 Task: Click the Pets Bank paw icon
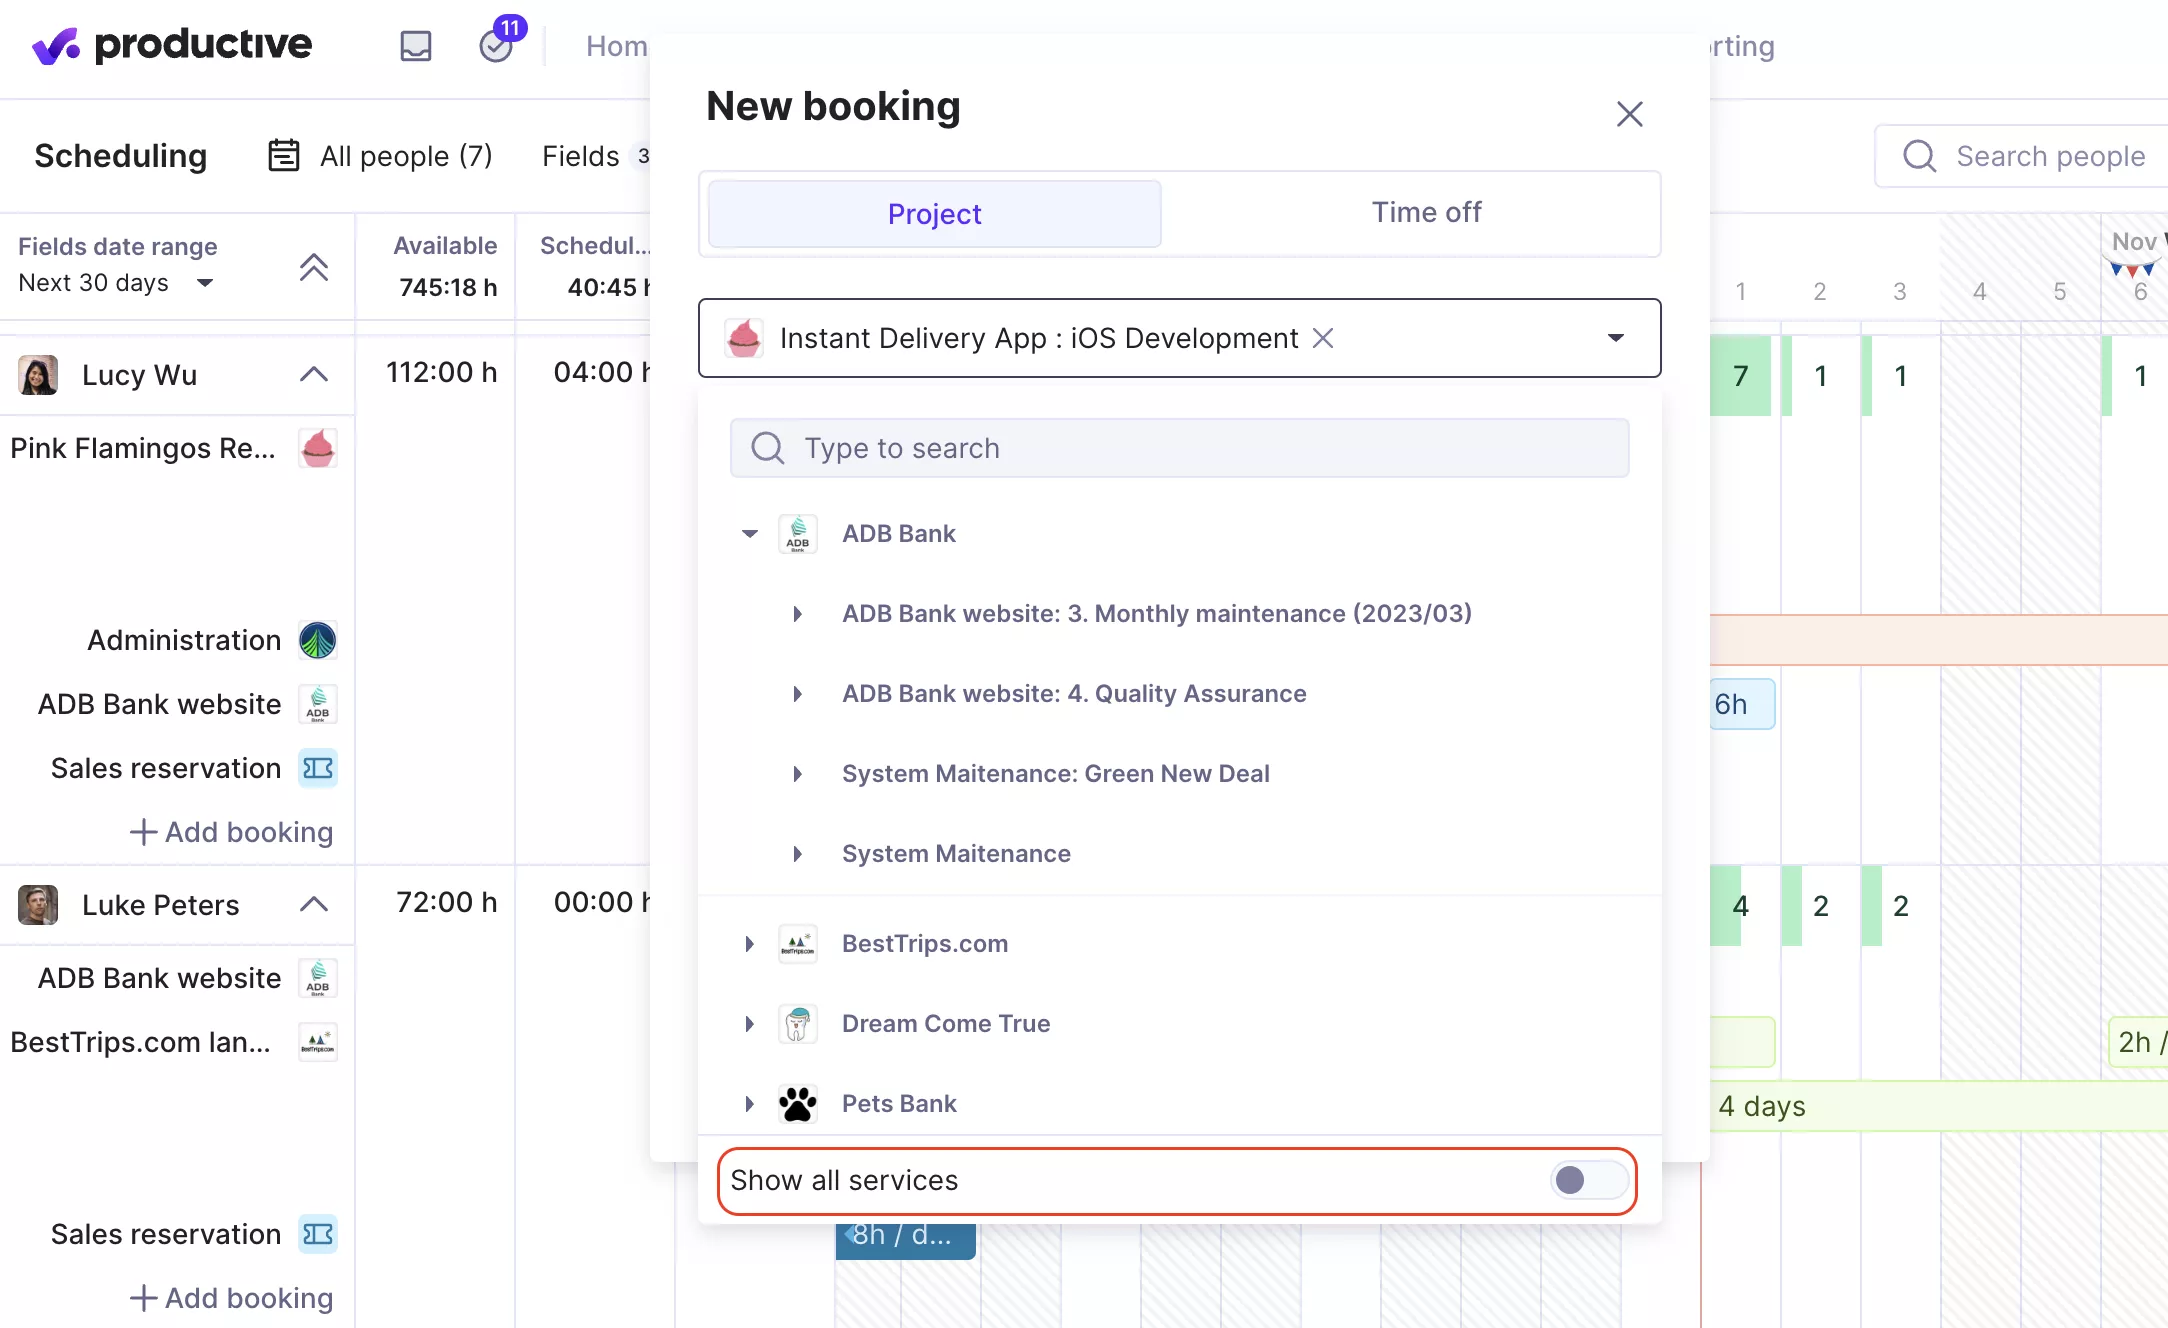[x=798, y=1104]
